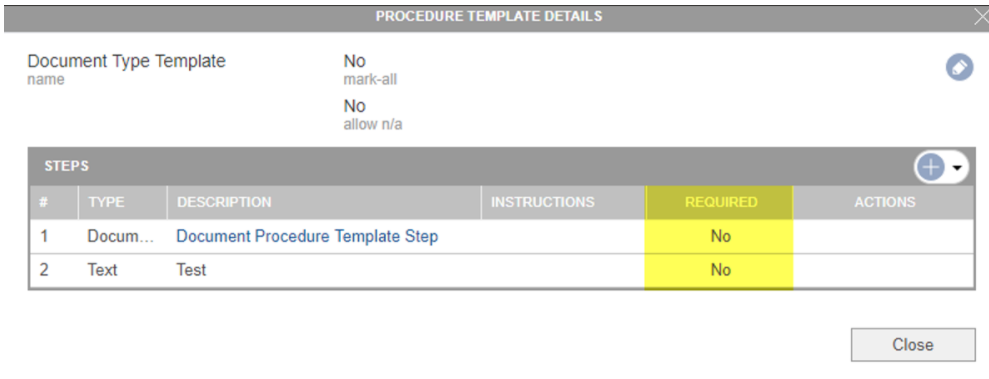
Task: Select step 1 row number
Action: click(x=44, y=236)
